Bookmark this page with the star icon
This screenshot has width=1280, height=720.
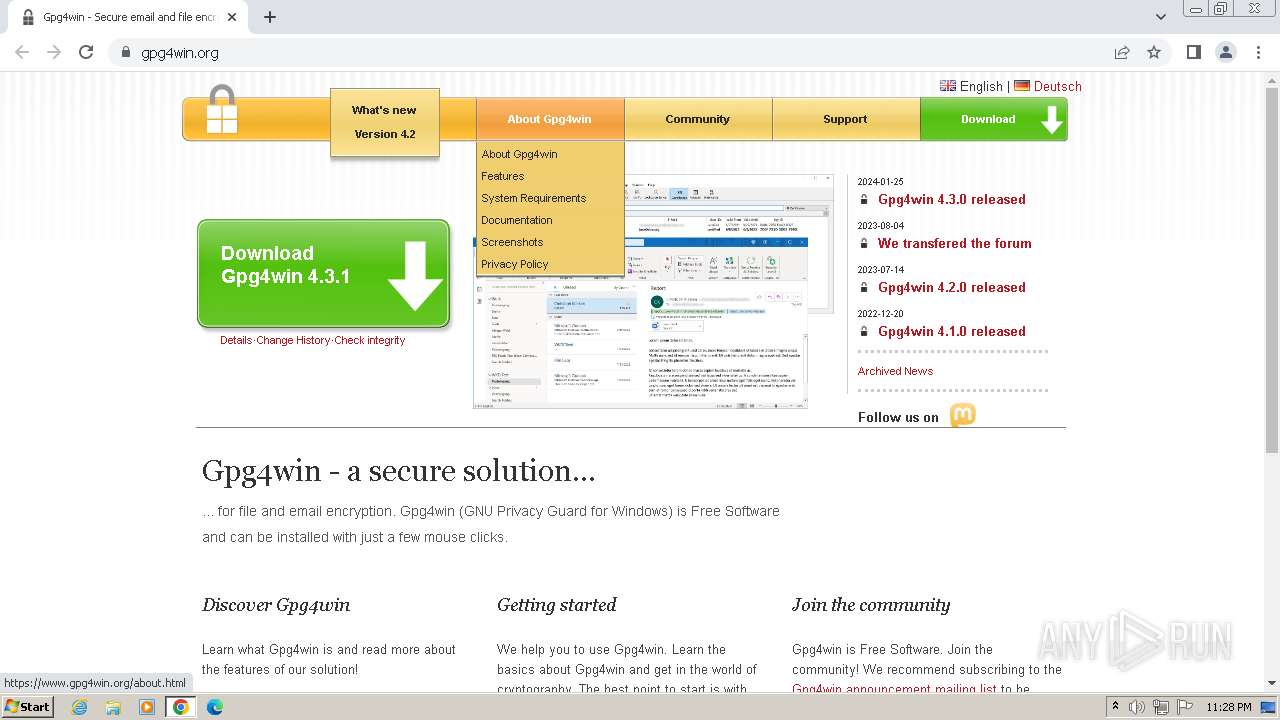click(1154, 52)
